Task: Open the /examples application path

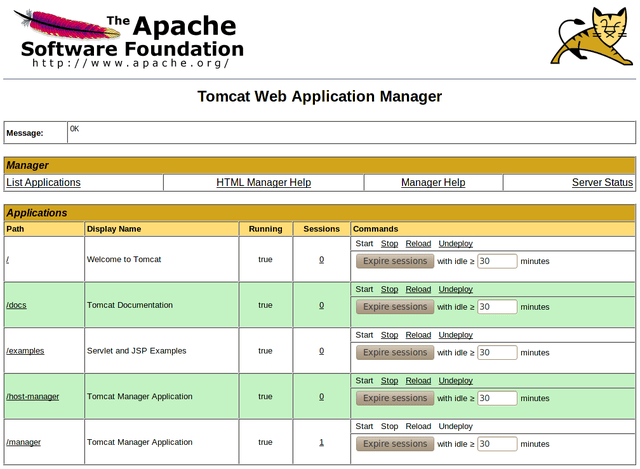Action: (25, 351)
